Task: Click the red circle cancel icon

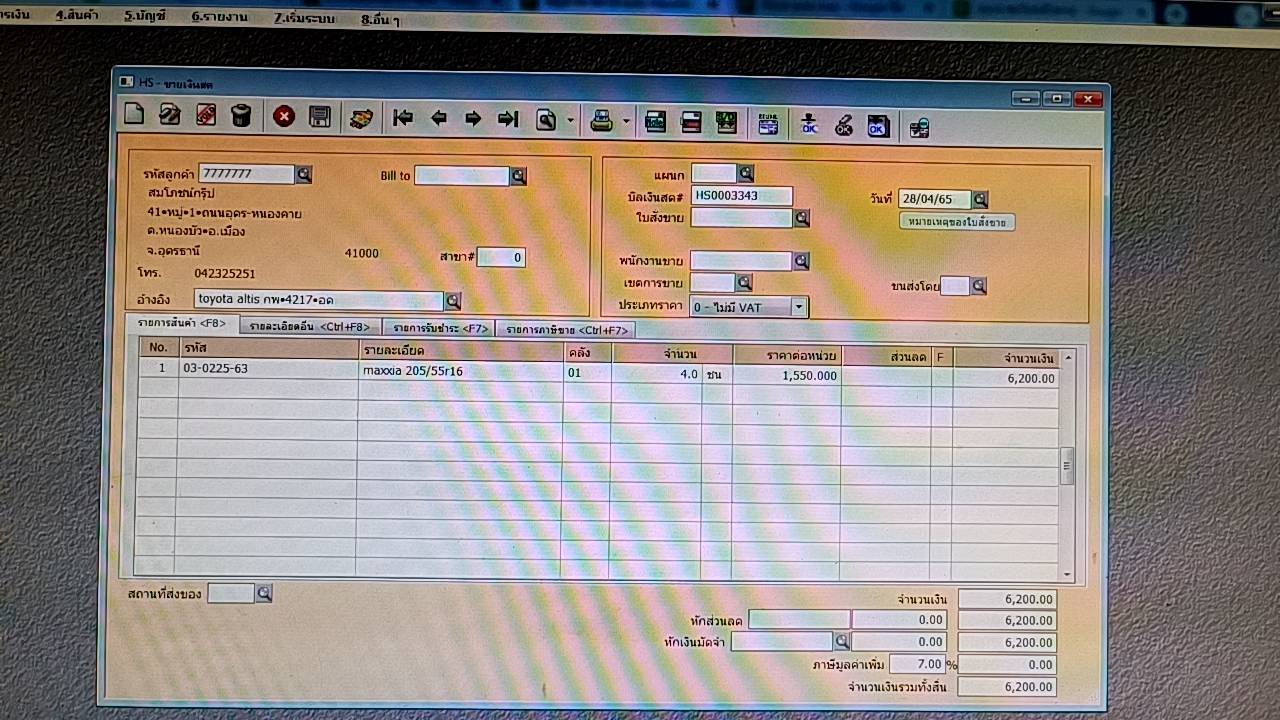Action: tap(284, 117)
